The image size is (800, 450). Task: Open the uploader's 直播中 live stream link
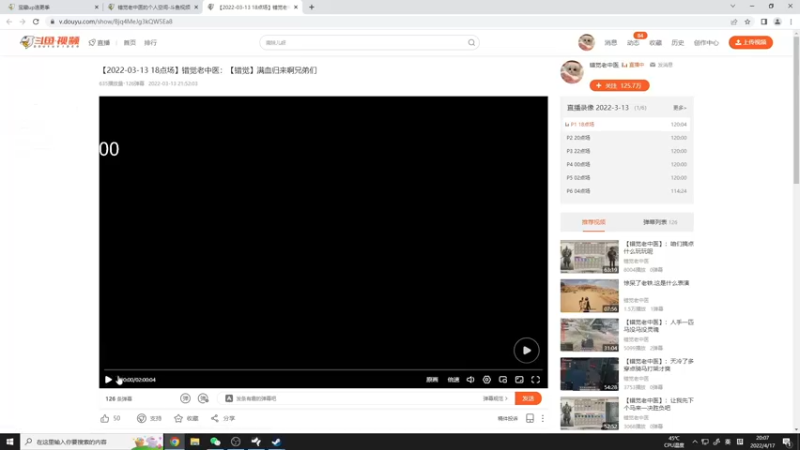pos(633,65)
